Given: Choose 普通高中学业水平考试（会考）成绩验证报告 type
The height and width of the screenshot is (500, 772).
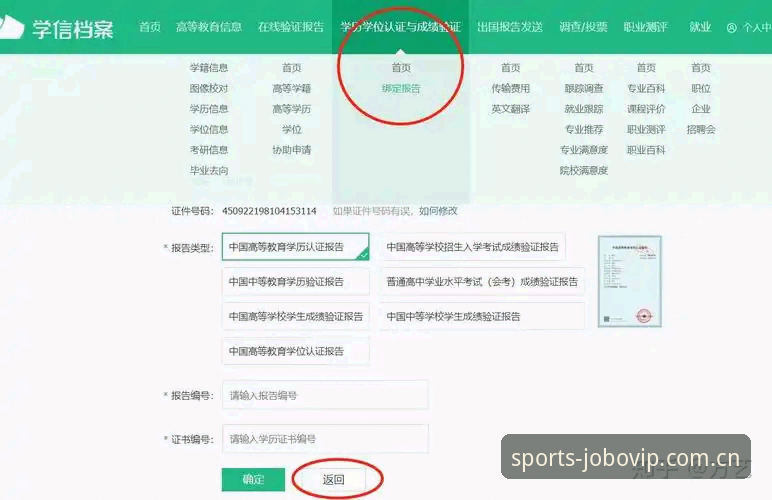Looking at the screenshot, I should pyautogui.click(x=483, y=281).
